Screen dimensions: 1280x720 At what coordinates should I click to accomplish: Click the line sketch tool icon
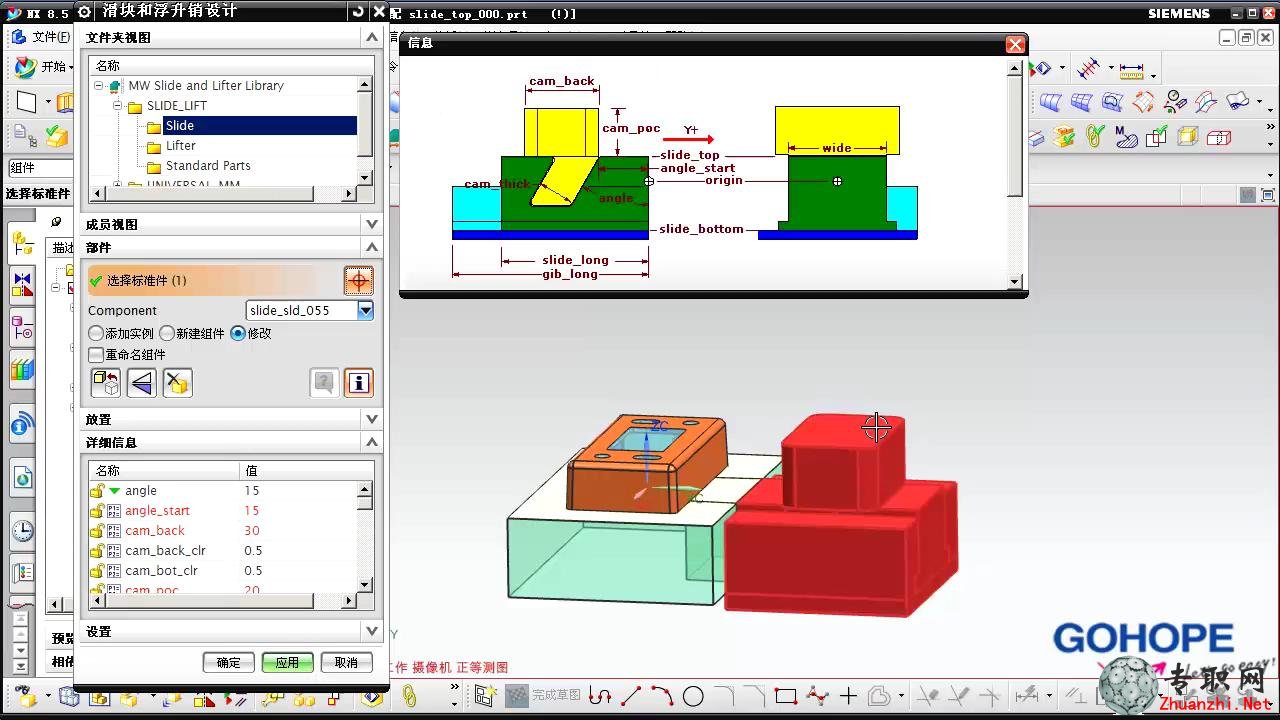[x=631, y=696]
